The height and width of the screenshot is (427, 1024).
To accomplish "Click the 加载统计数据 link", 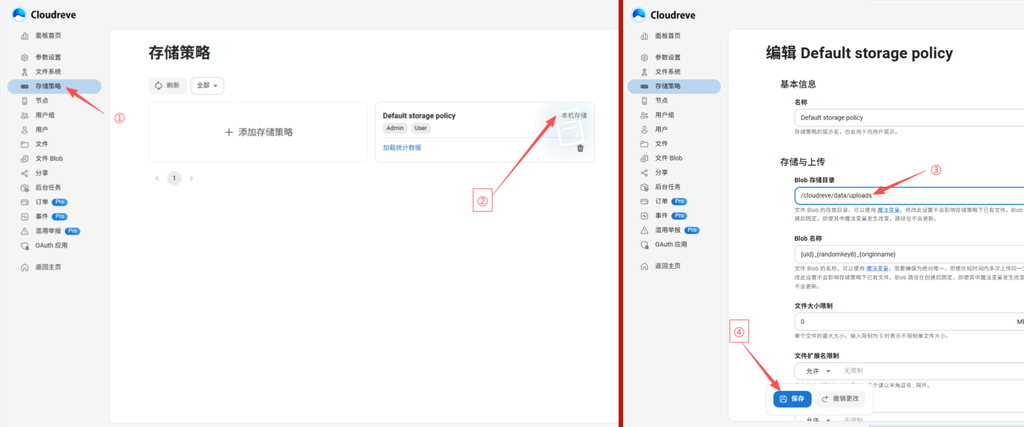I will click(402, 148).
